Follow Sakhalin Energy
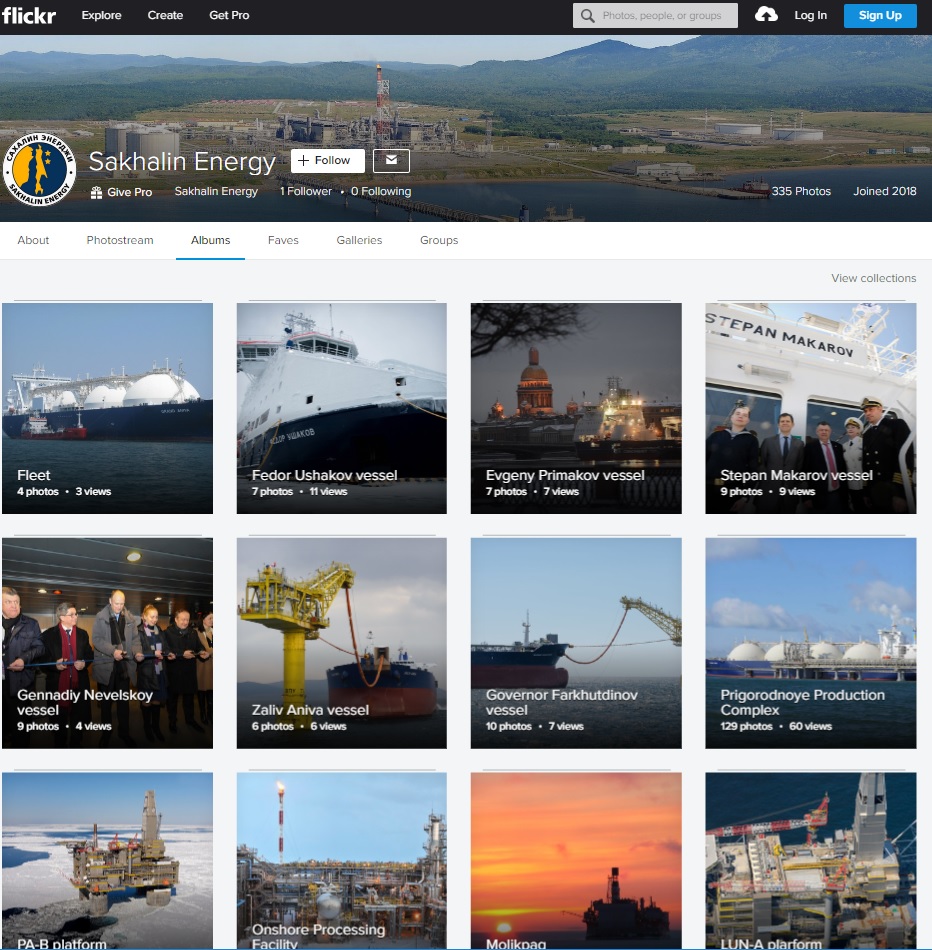 [328, 161]
